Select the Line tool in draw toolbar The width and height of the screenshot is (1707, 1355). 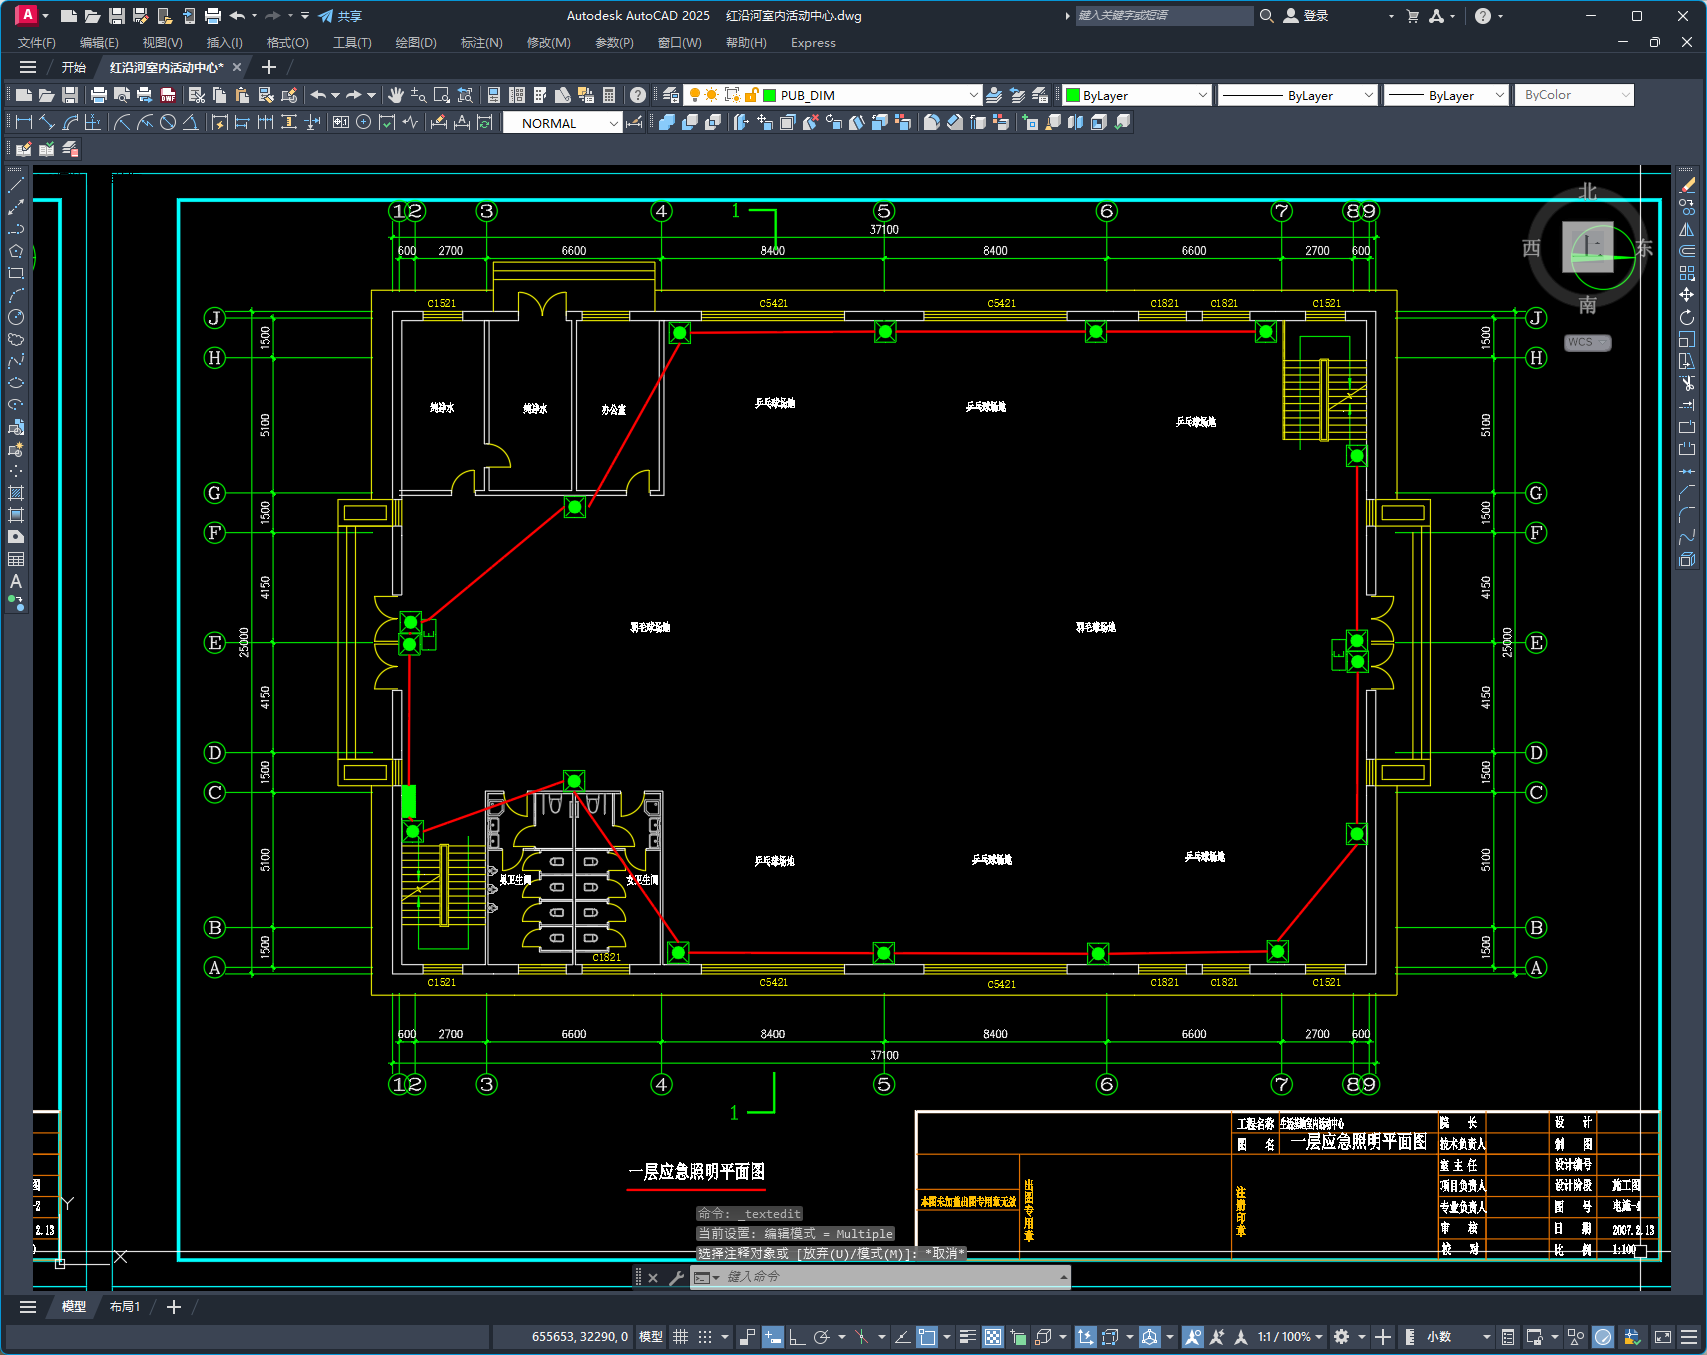point(16,185)
